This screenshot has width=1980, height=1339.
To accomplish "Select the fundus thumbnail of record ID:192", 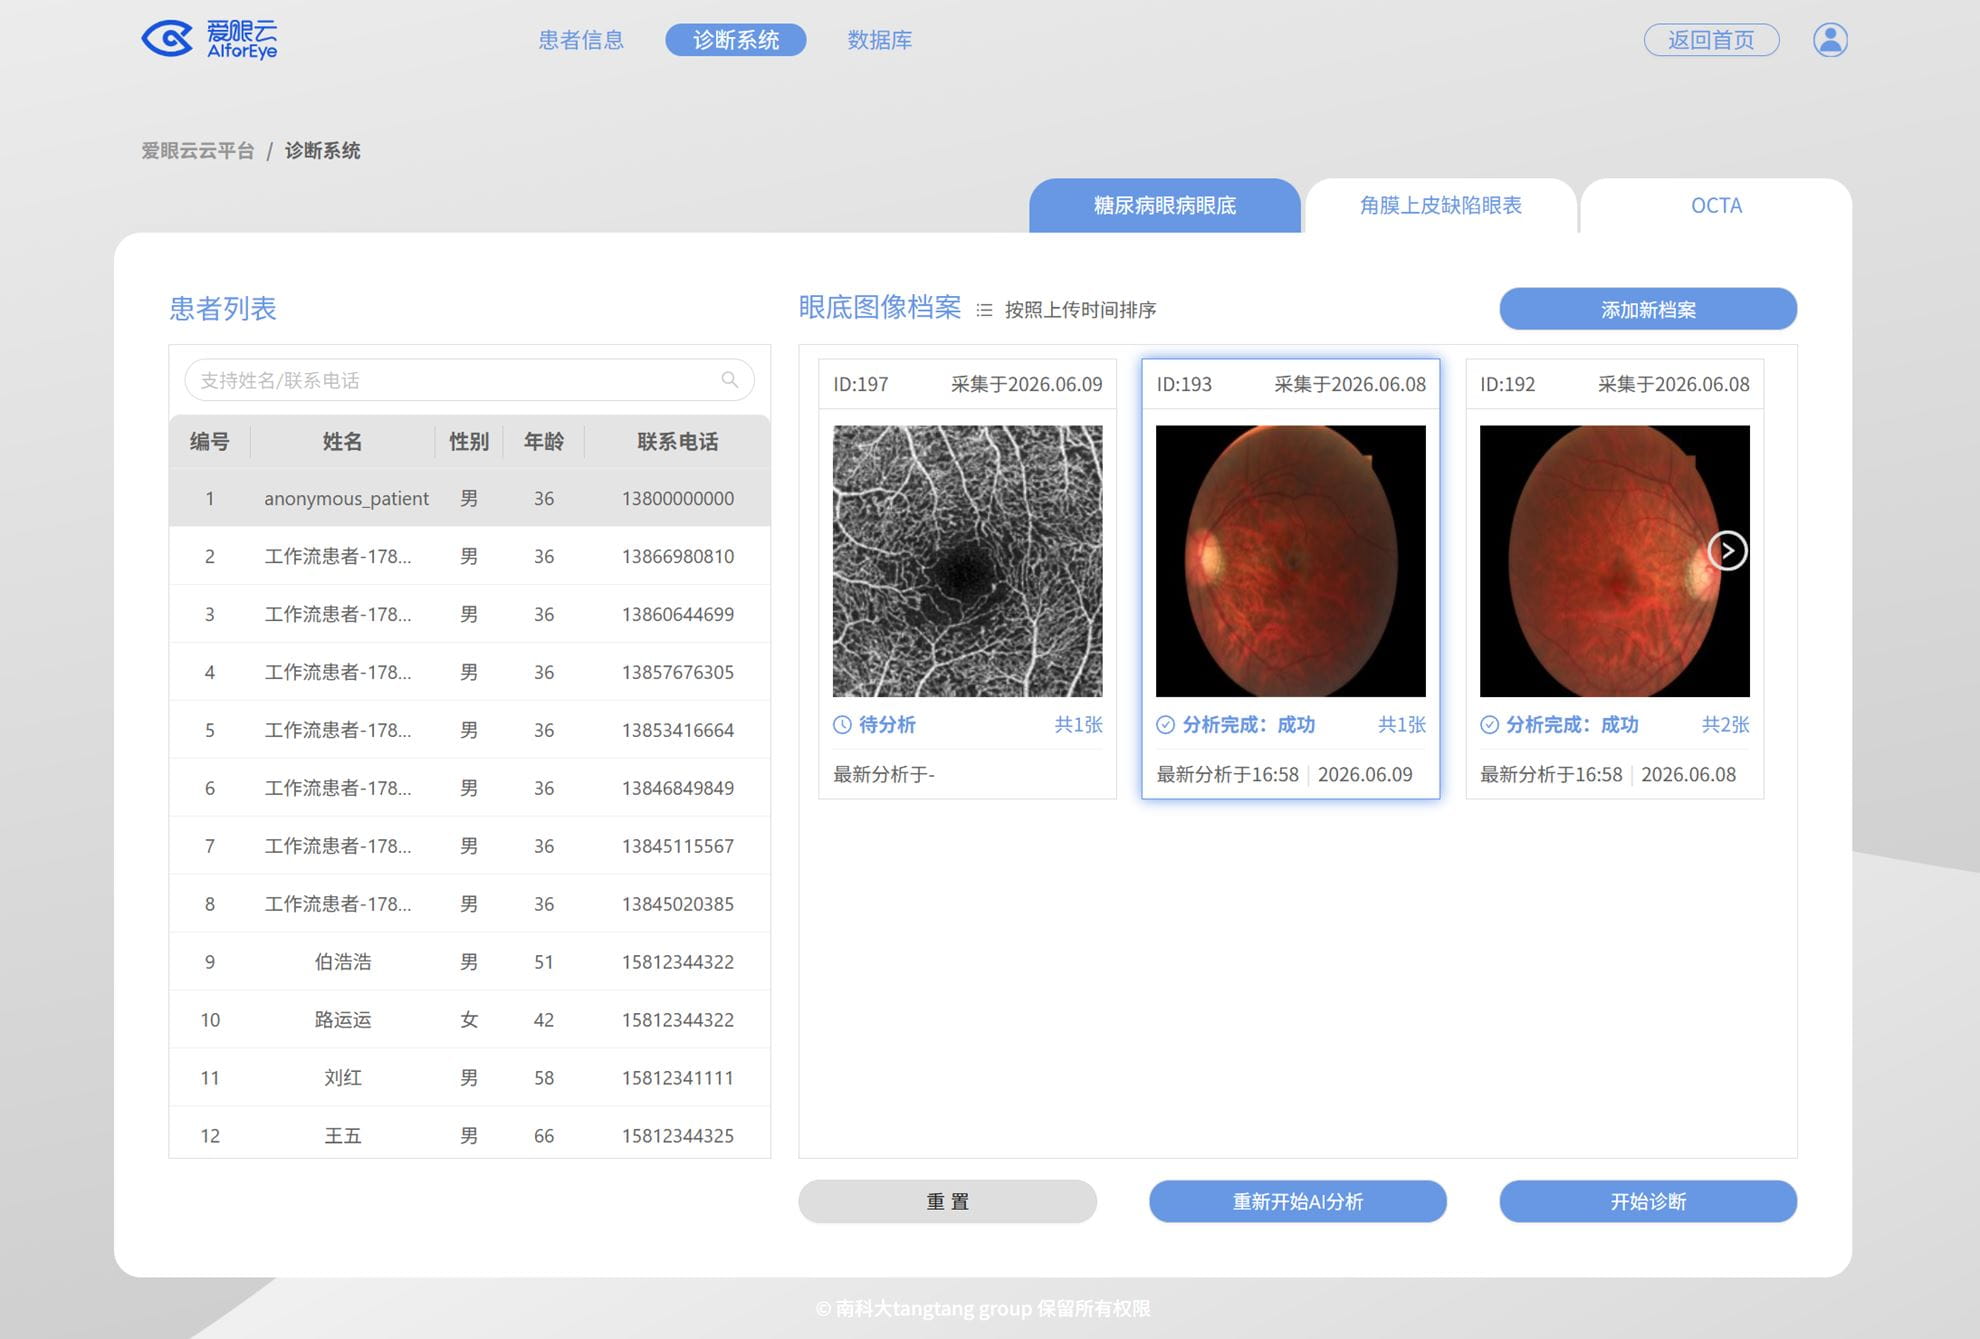I will (x=1615, y=561).
